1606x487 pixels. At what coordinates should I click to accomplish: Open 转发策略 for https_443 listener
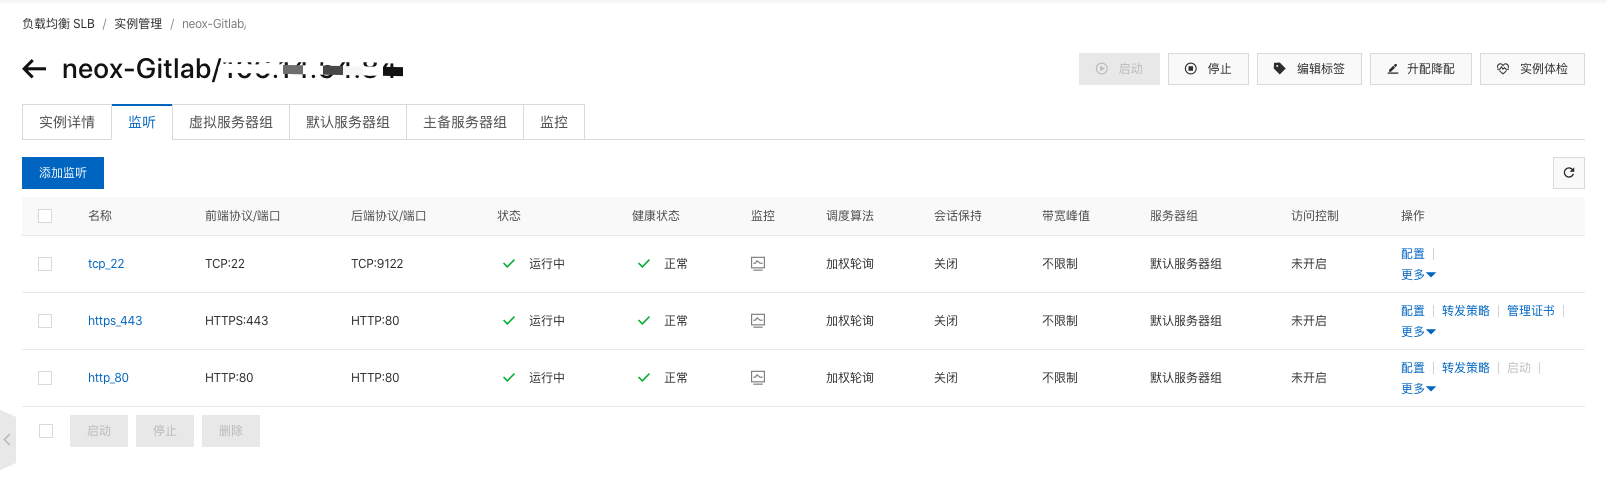(x=1466, y=311)
